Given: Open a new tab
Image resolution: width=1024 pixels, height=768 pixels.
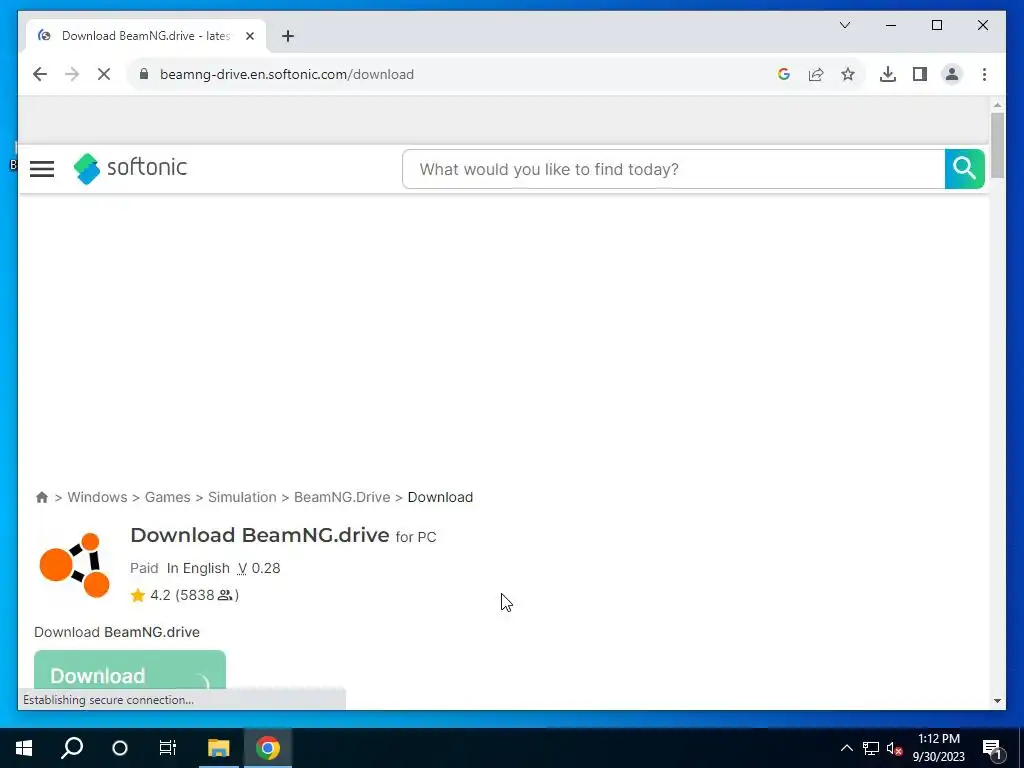Looking at the screenshot, I should pyautogui.click(x=288, y=36).
